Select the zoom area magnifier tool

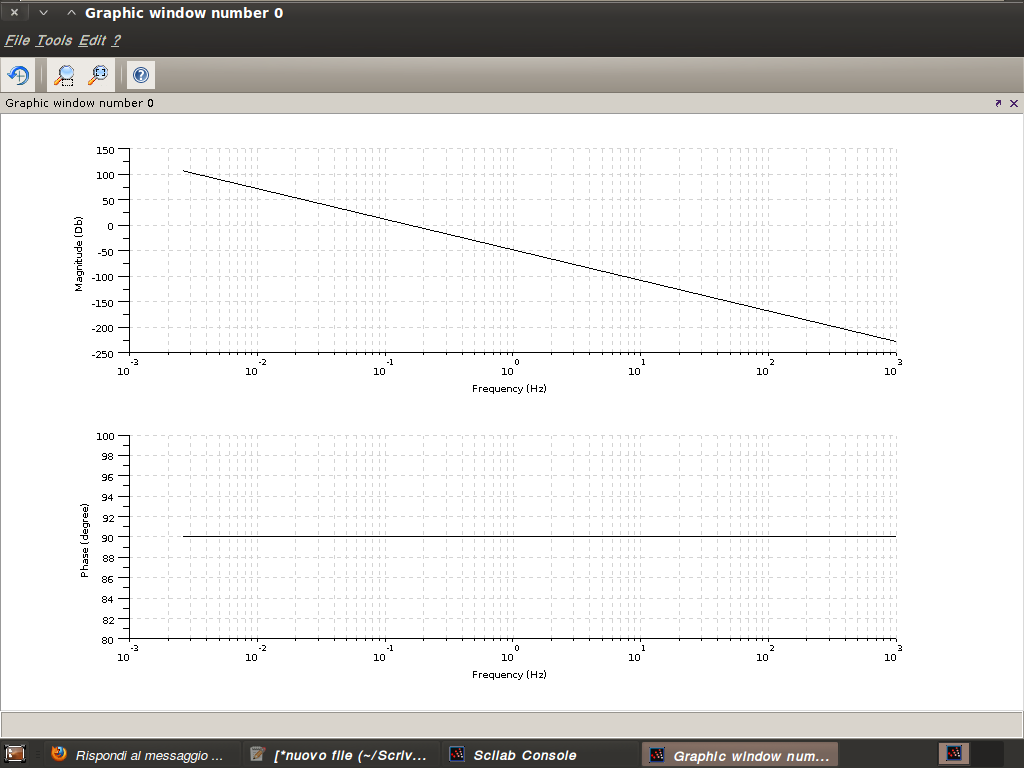(65, 75)
